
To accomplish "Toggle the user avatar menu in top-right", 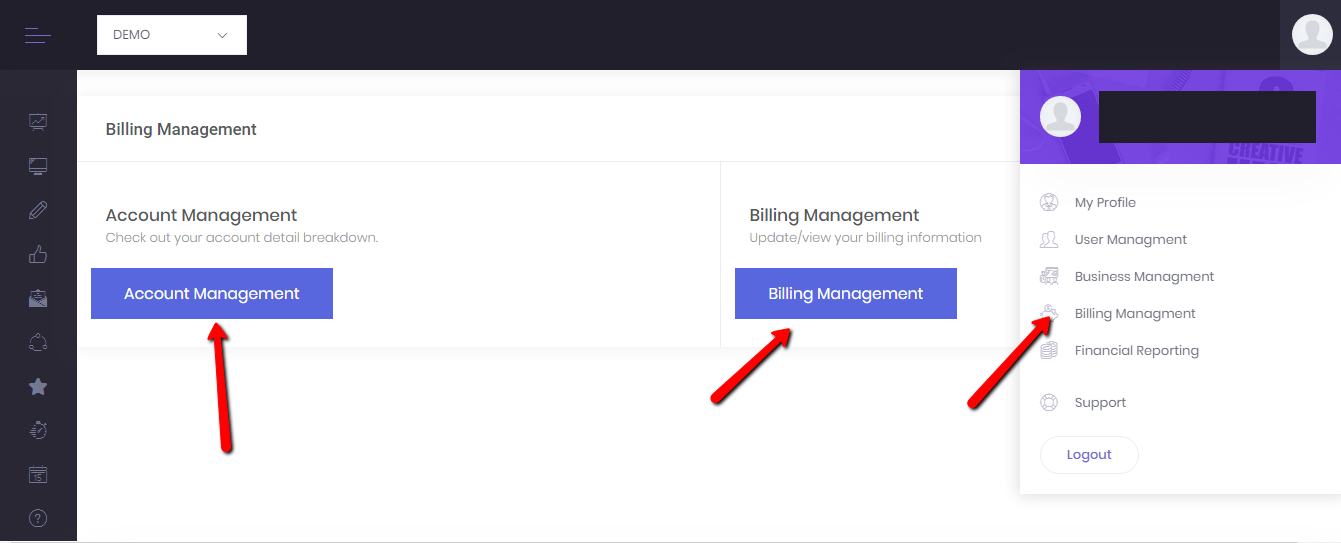I will (x=1311, y=35).
